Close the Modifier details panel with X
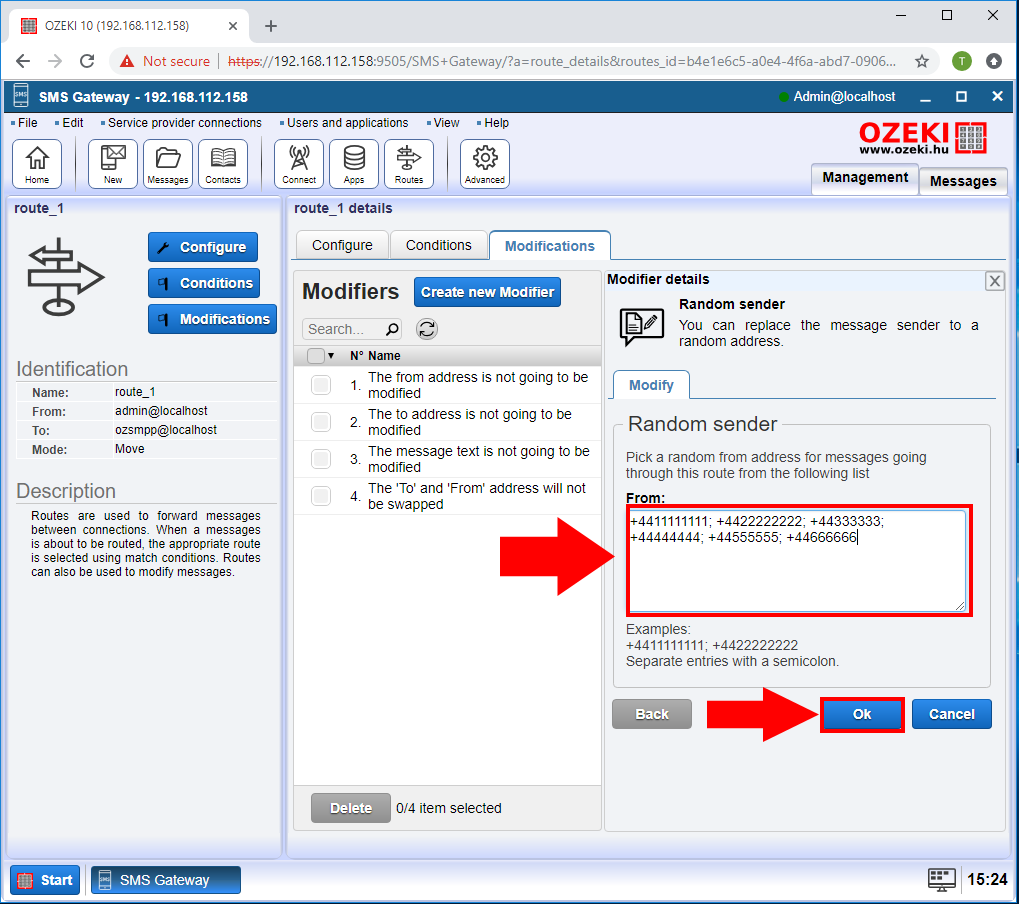The image size is (1019, 904). coord(994,281)
